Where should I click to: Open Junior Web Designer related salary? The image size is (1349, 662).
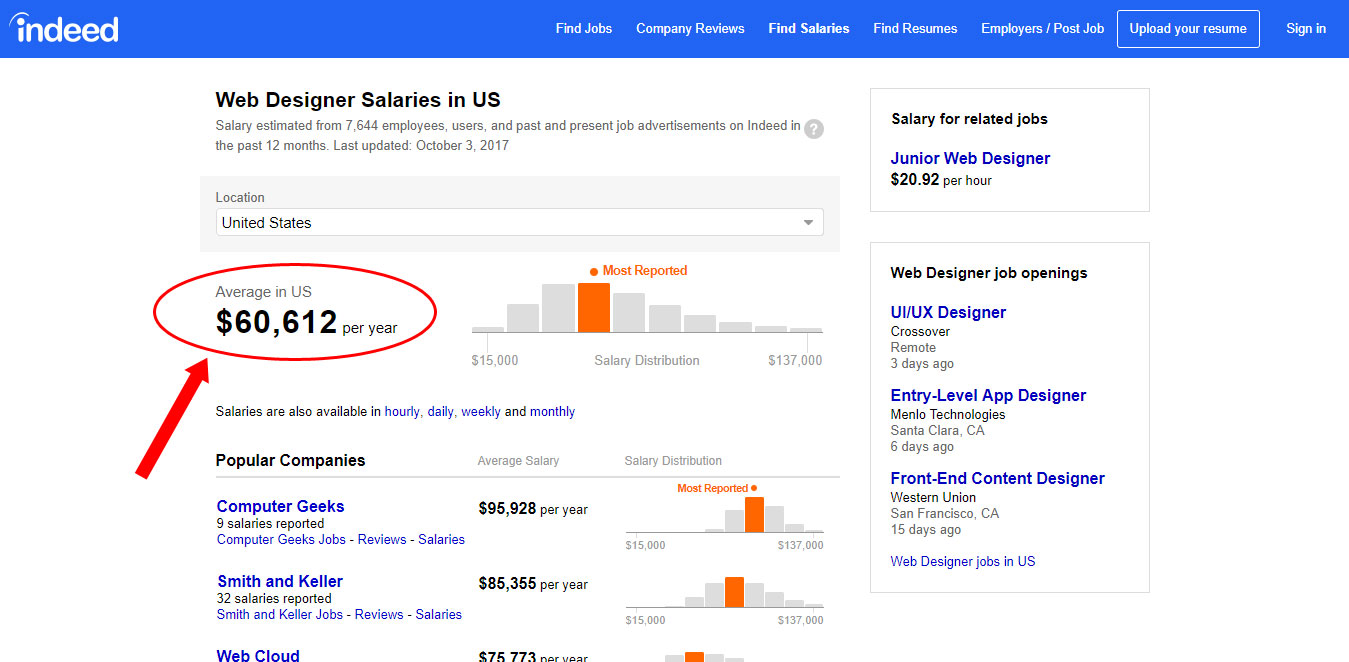[x=970, y=158]
